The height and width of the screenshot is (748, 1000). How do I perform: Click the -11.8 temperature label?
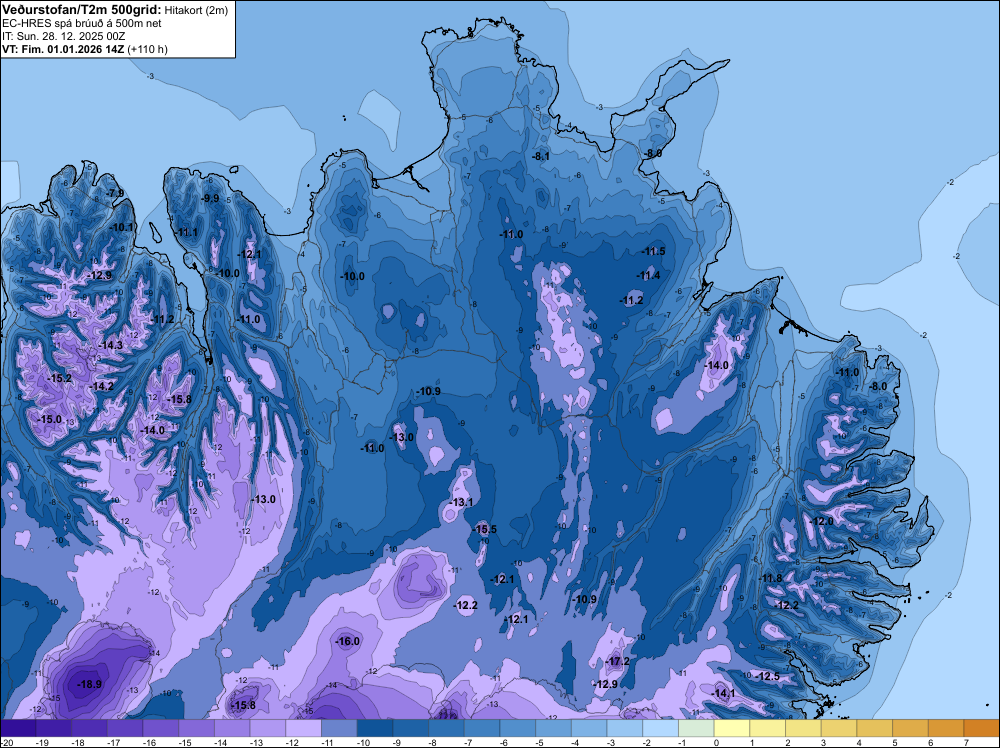[x=770, y=578]
